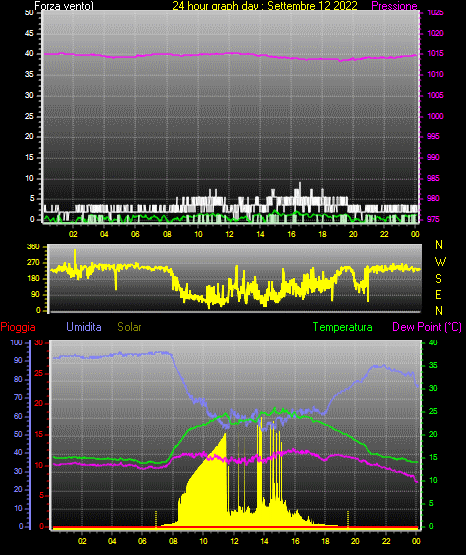Viewport: 466px width, 555px height.
Task: Select the Umidita legend label
Action: [84, 327]
